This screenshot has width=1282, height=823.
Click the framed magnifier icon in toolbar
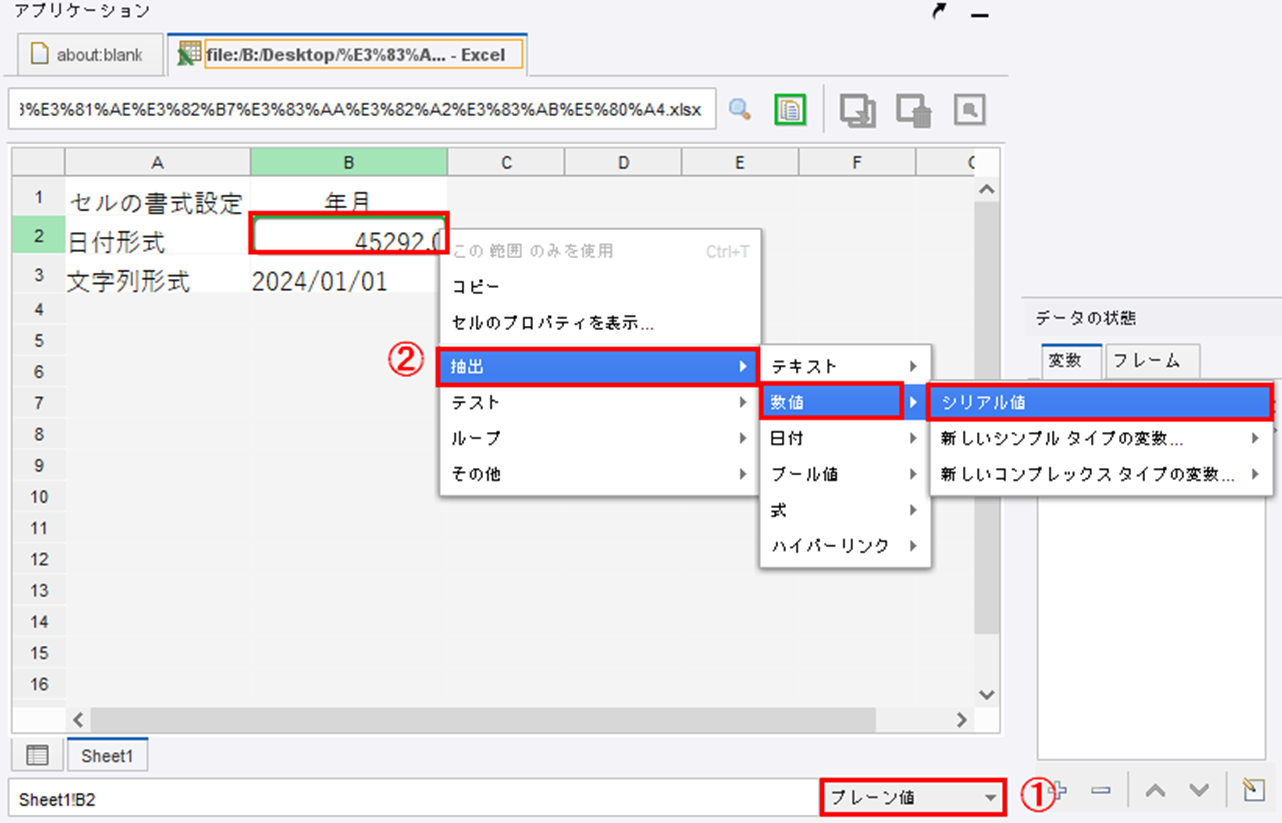point(969,110)
